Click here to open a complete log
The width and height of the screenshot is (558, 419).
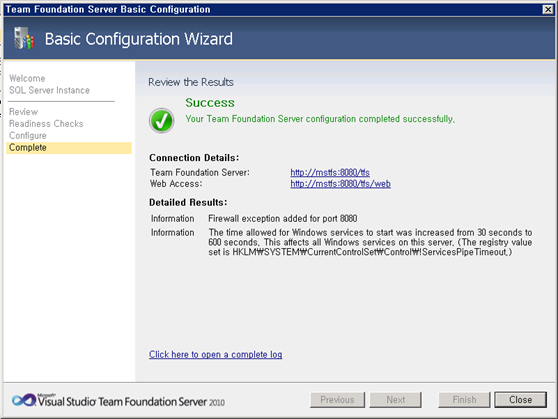coord(215,355)
